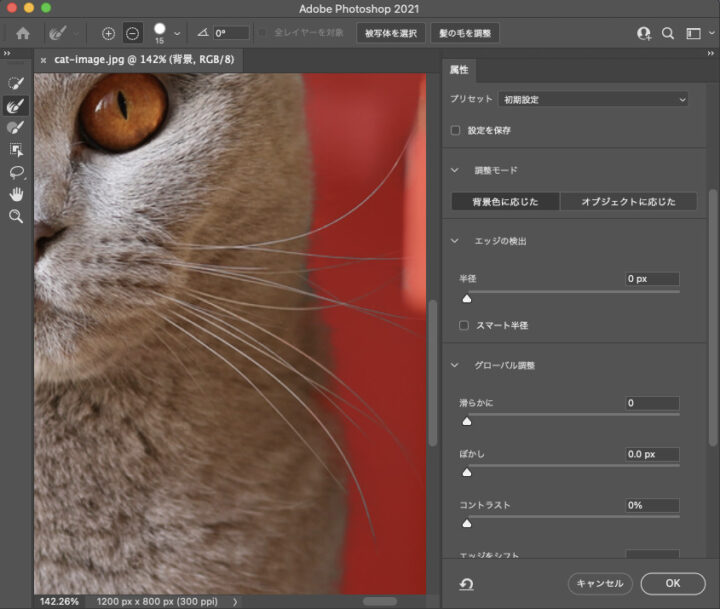Click the brush angle icon
720x609 pixels.
(x=202, y=33)
